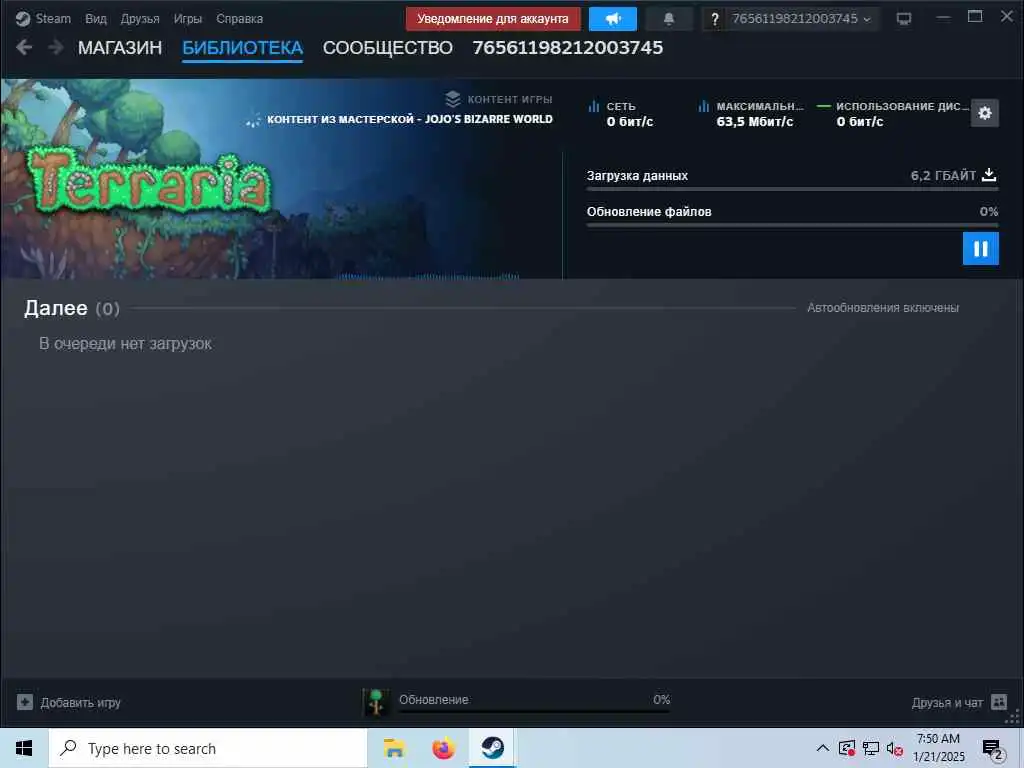
Task: Click the Максимальн. peak speed indicator
Action: 751,114
